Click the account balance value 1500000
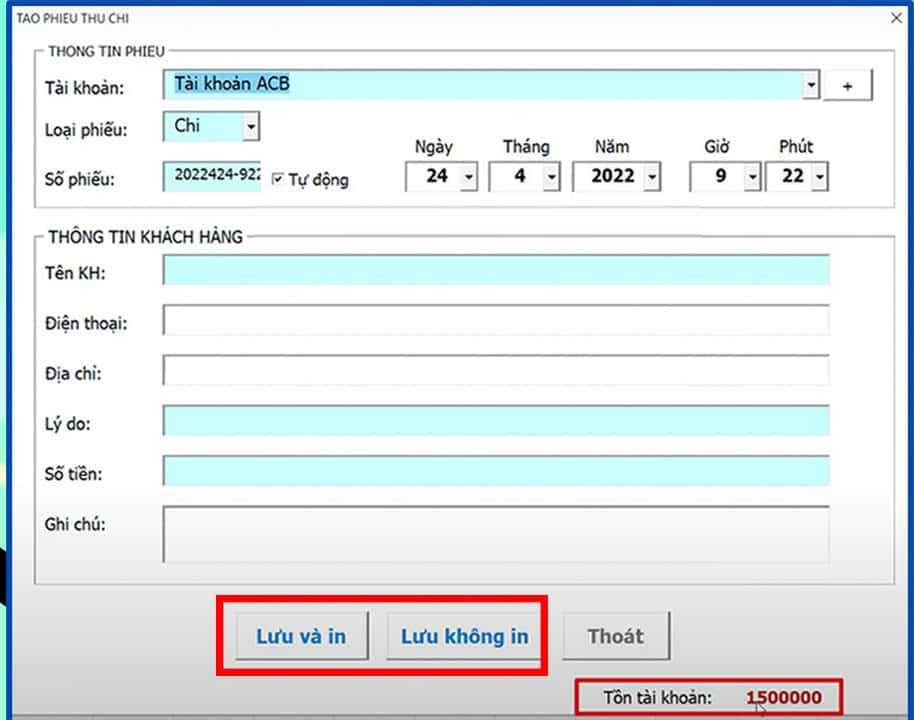914x720 pixels. 784,697
